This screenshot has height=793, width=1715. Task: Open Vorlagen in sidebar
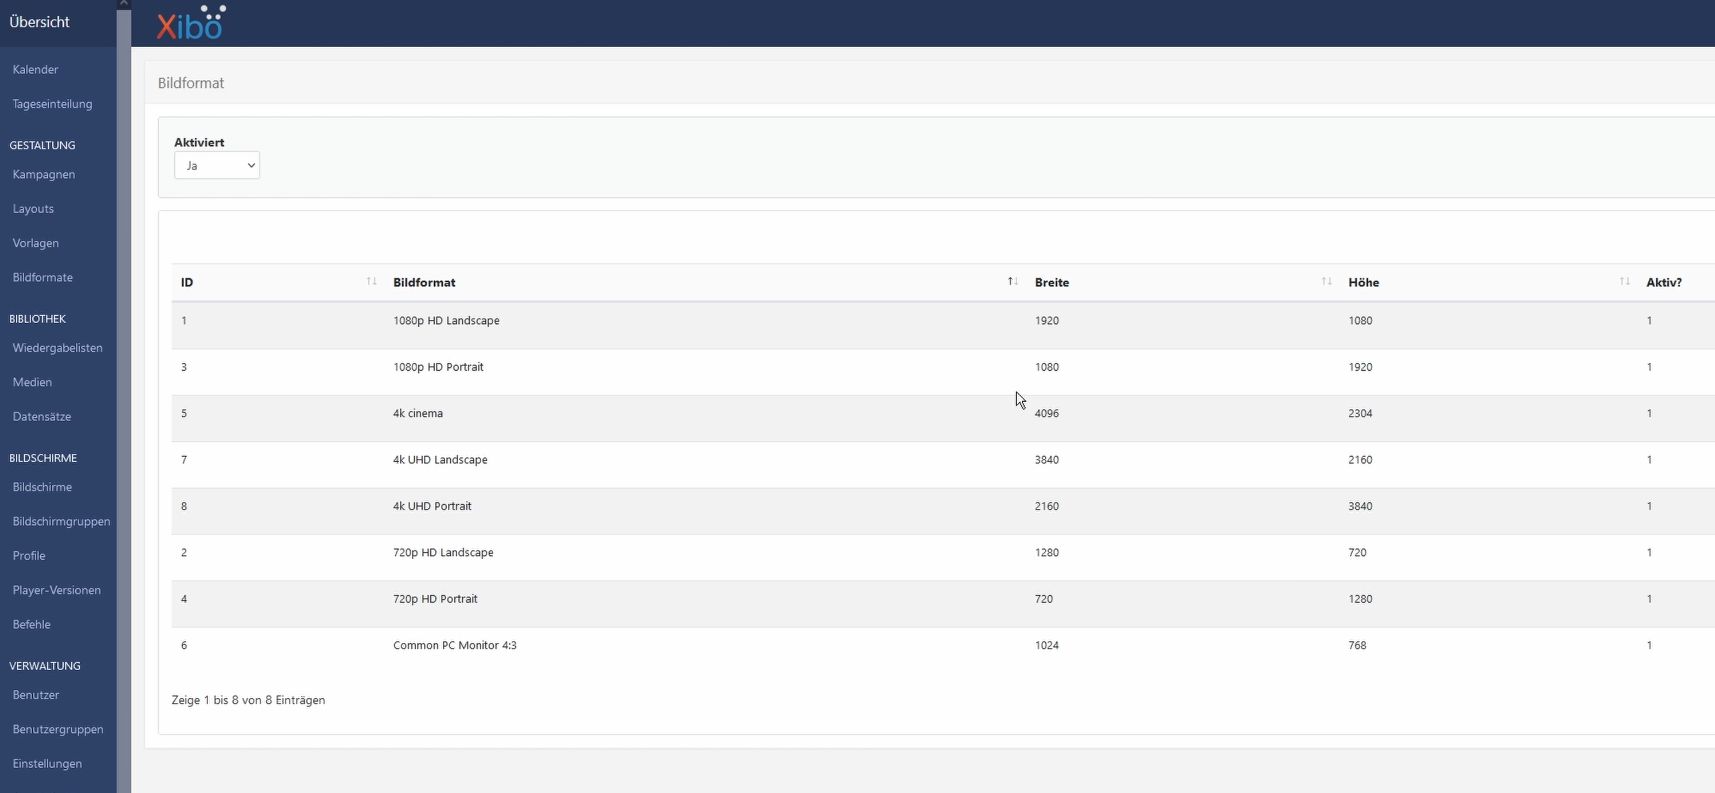tap(36, 243)
